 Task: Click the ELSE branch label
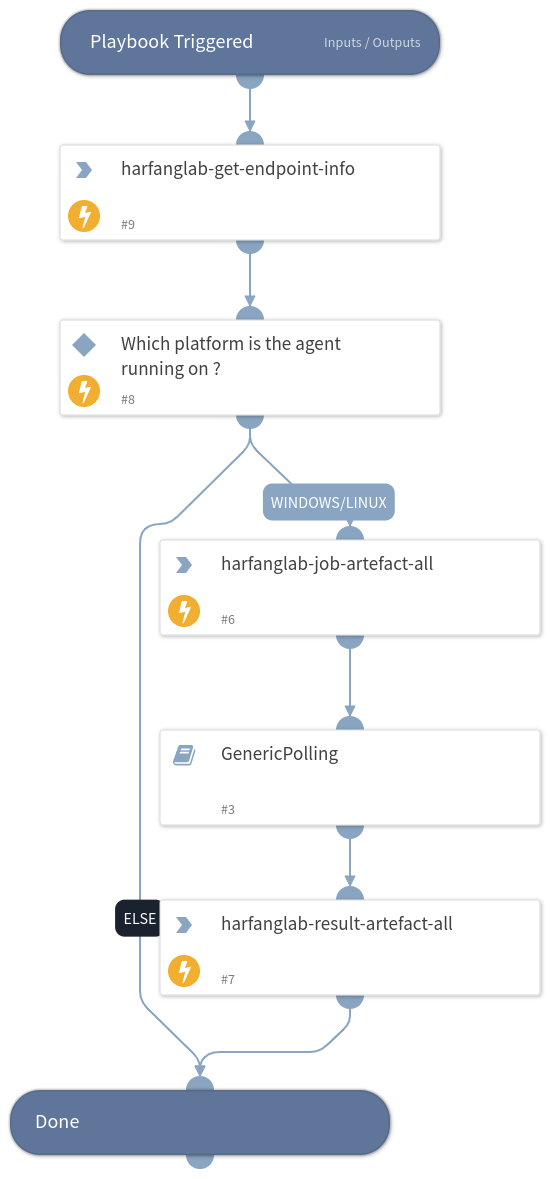point(138,918)
